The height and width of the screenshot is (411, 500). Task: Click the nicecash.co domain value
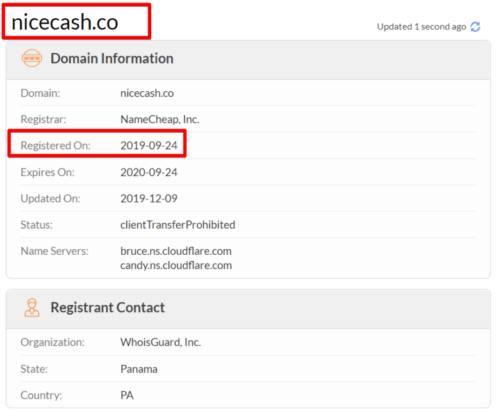coord(147,93)
